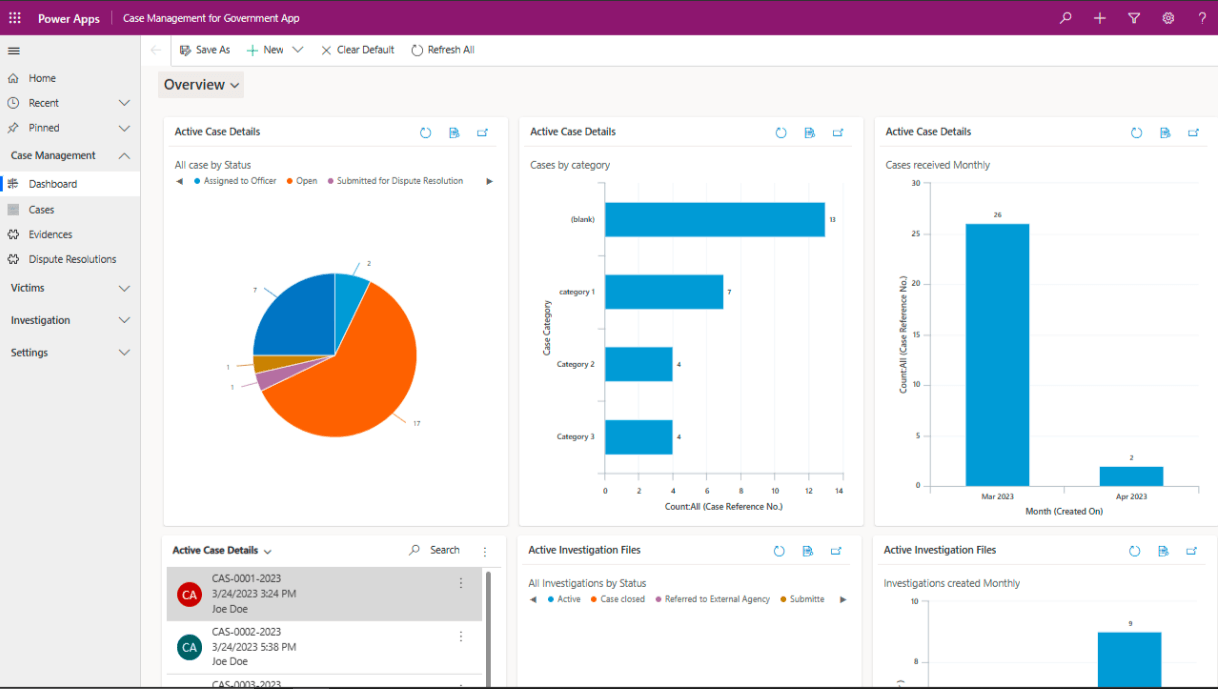Screen dimensions: 1218x689
Task: Open the app launcher waffle icon
Action: (15, 18)
